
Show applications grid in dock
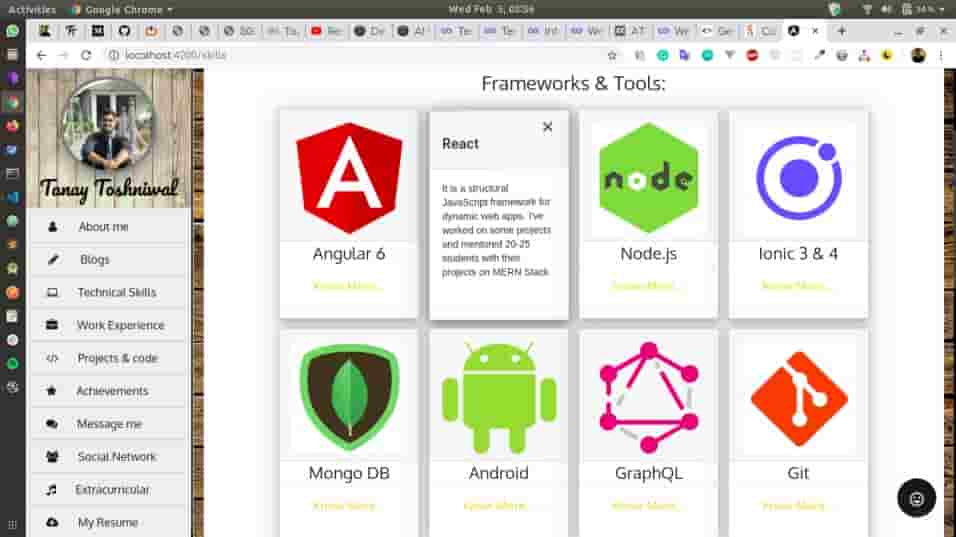tap(12, 524)
